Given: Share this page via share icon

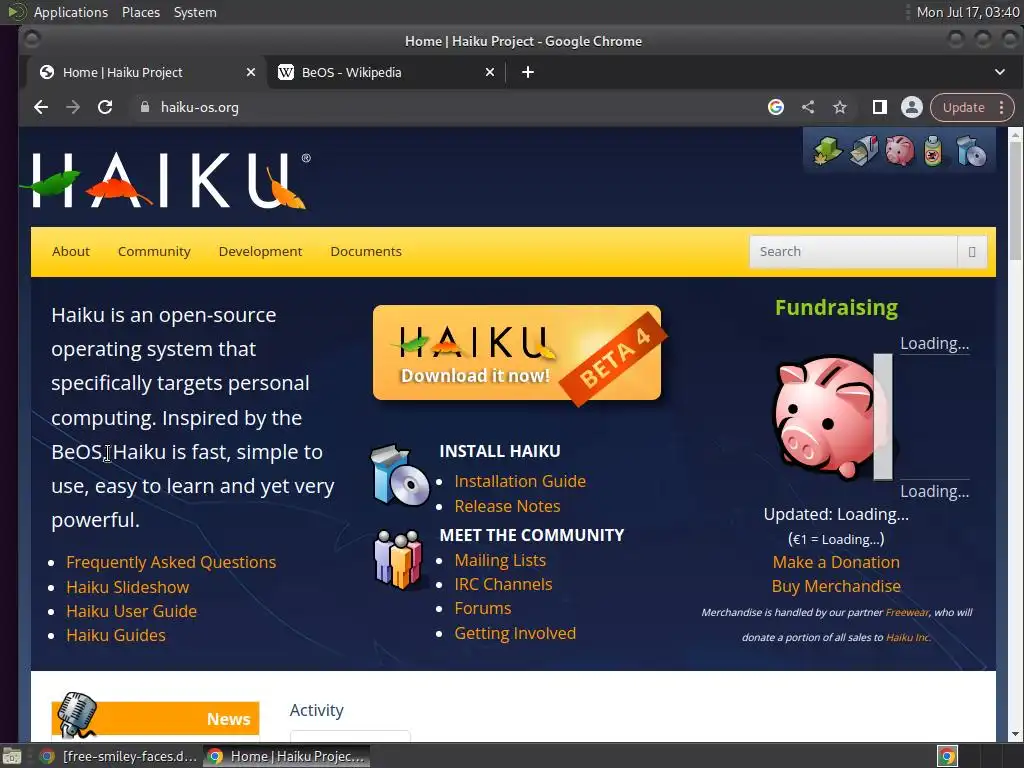Looking at the screenshot, I should click(x=808, y=107).
